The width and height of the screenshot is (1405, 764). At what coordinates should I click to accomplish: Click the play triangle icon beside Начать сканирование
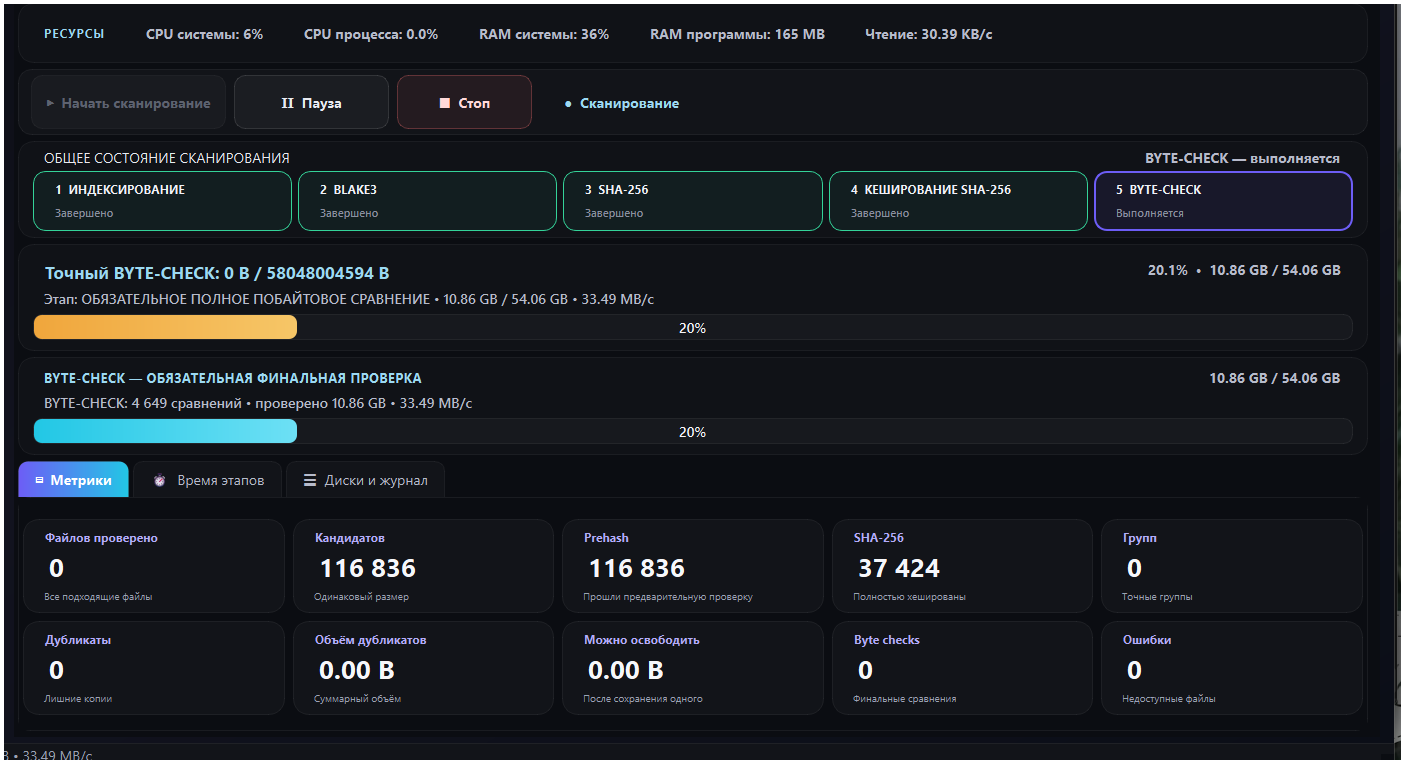click(x=50, y=104)
